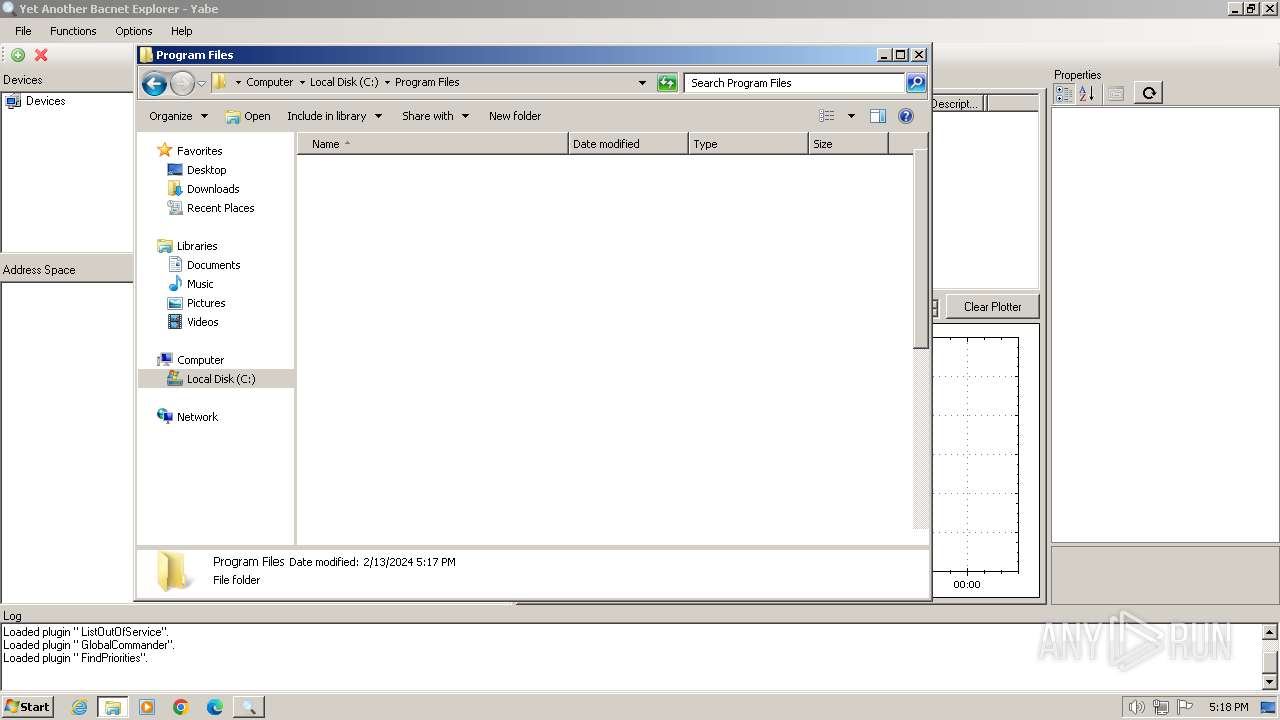This screenshot has height=720, width=1280.
Task: Click the Yabe magnifier taskbar button
Action: (x=249, y=707)
